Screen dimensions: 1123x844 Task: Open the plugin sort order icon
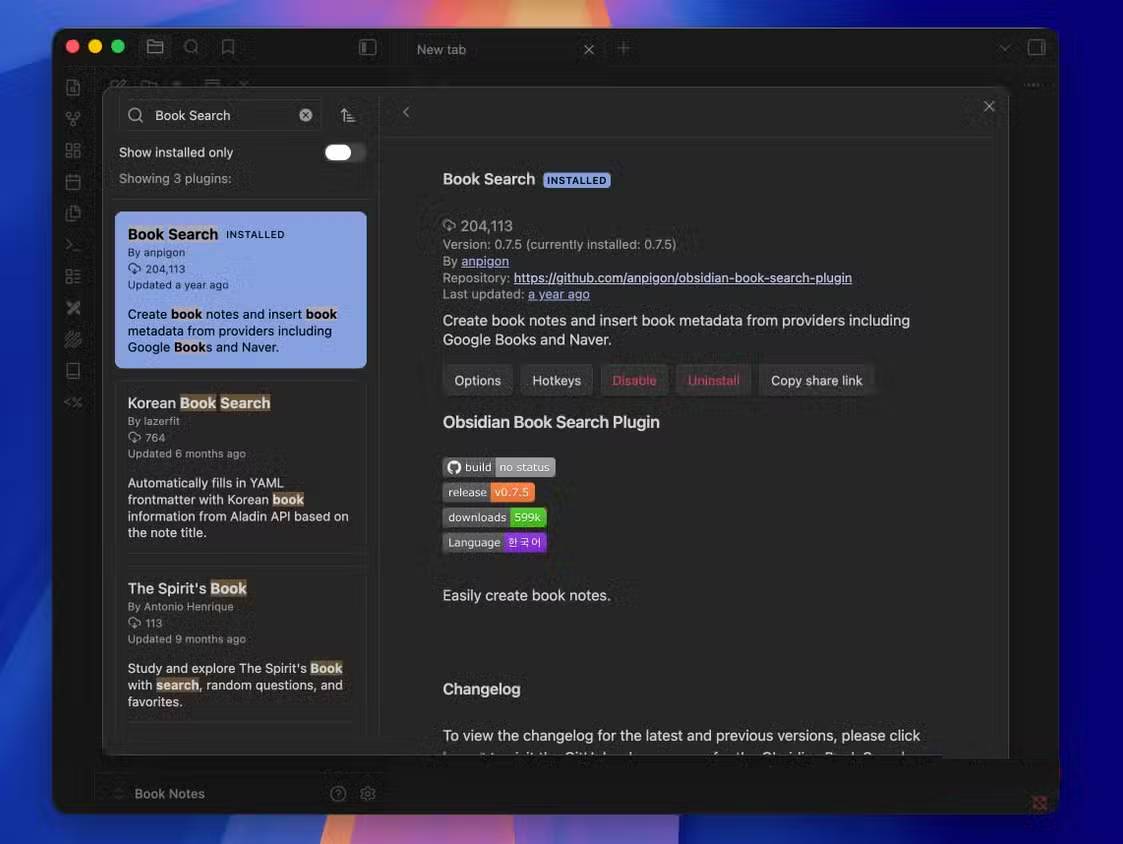(x=348, y=115)
